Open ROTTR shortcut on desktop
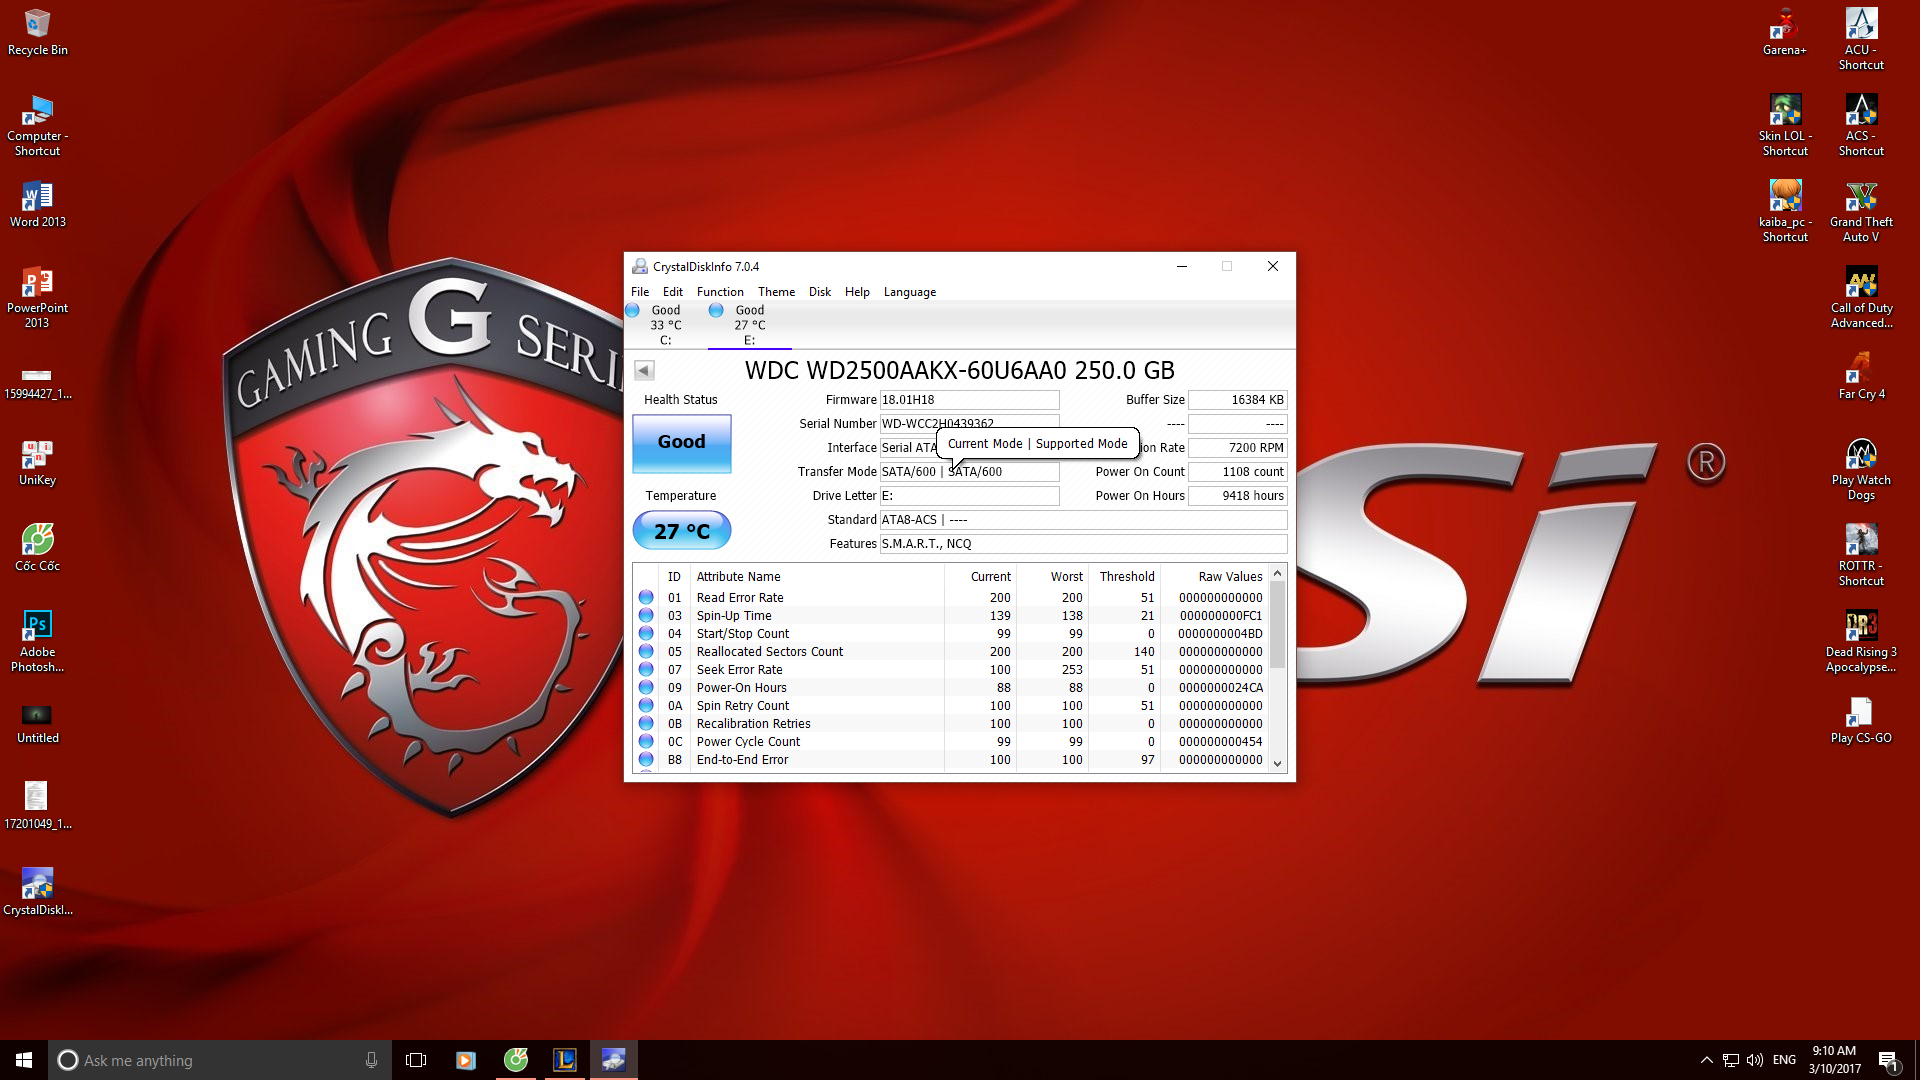This screenshot has height=1080, width=1920. [1860, 556]
